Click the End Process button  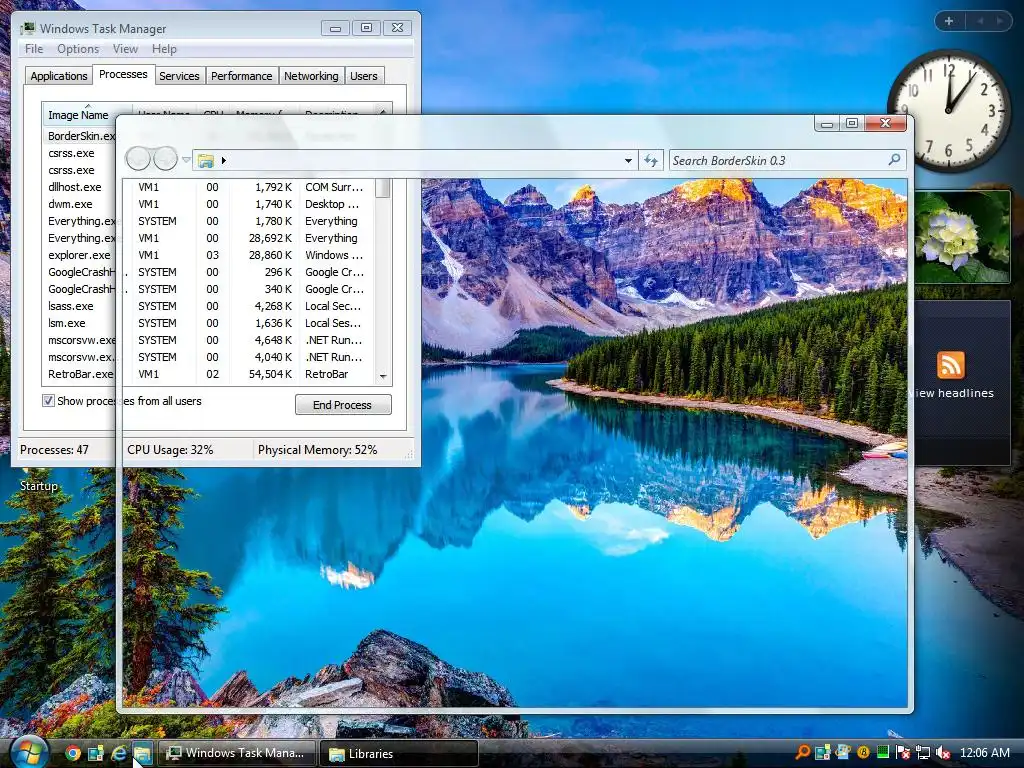click(x=343, y=405)
